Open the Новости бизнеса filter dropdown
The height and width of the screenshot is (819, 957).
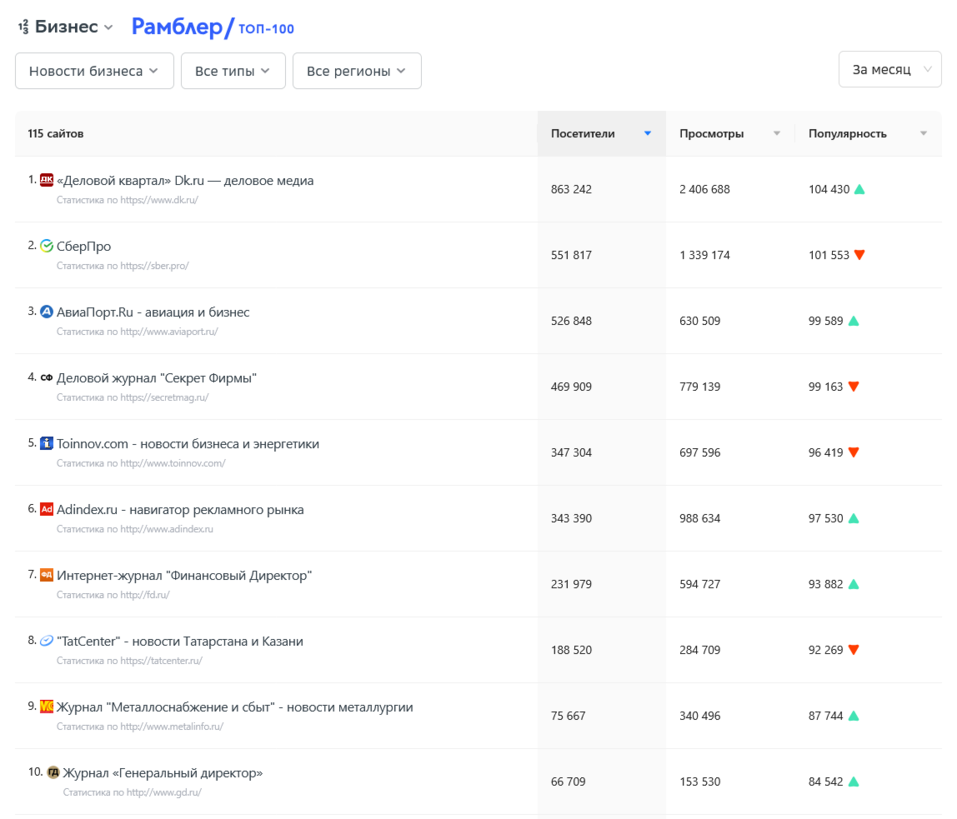pos(95,71)
